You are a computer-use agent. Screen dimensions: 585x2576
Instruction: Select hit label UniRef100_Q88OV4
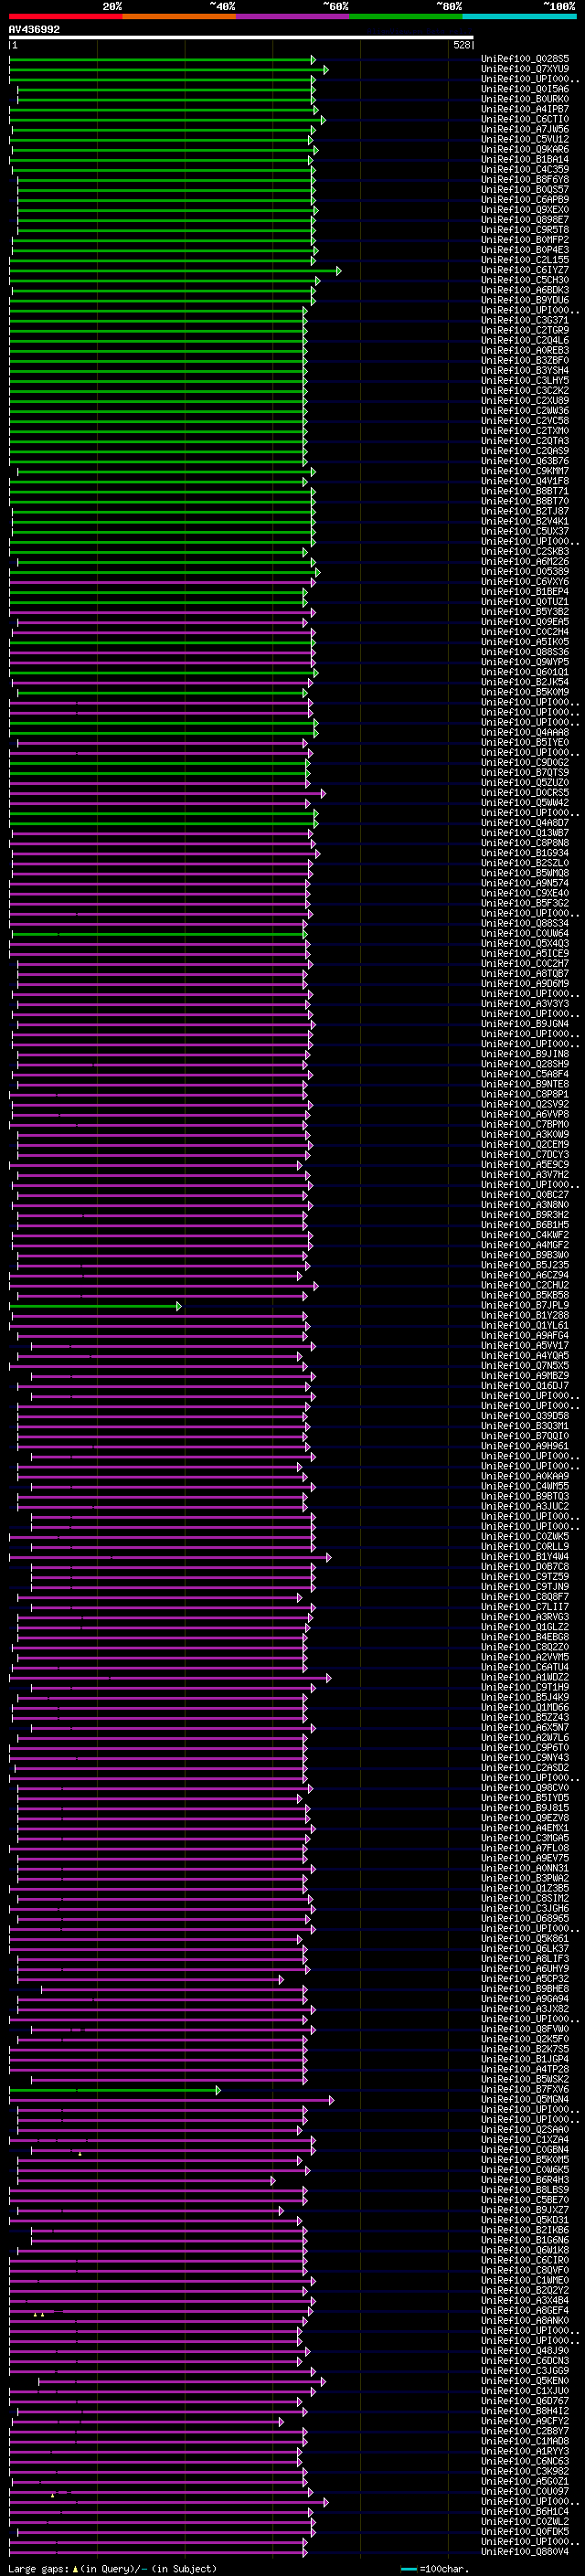525,2551
